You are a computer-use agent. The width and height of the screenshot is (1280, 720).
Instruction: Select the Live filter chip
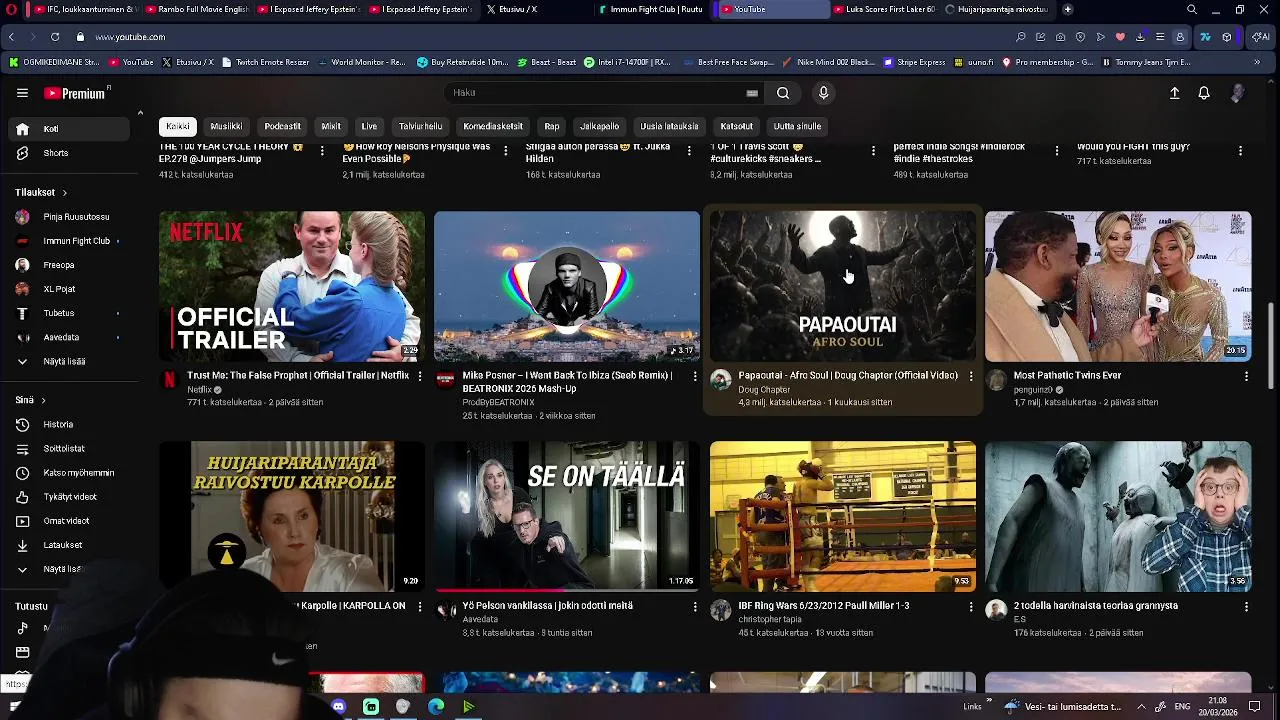[x=369, y=127]
